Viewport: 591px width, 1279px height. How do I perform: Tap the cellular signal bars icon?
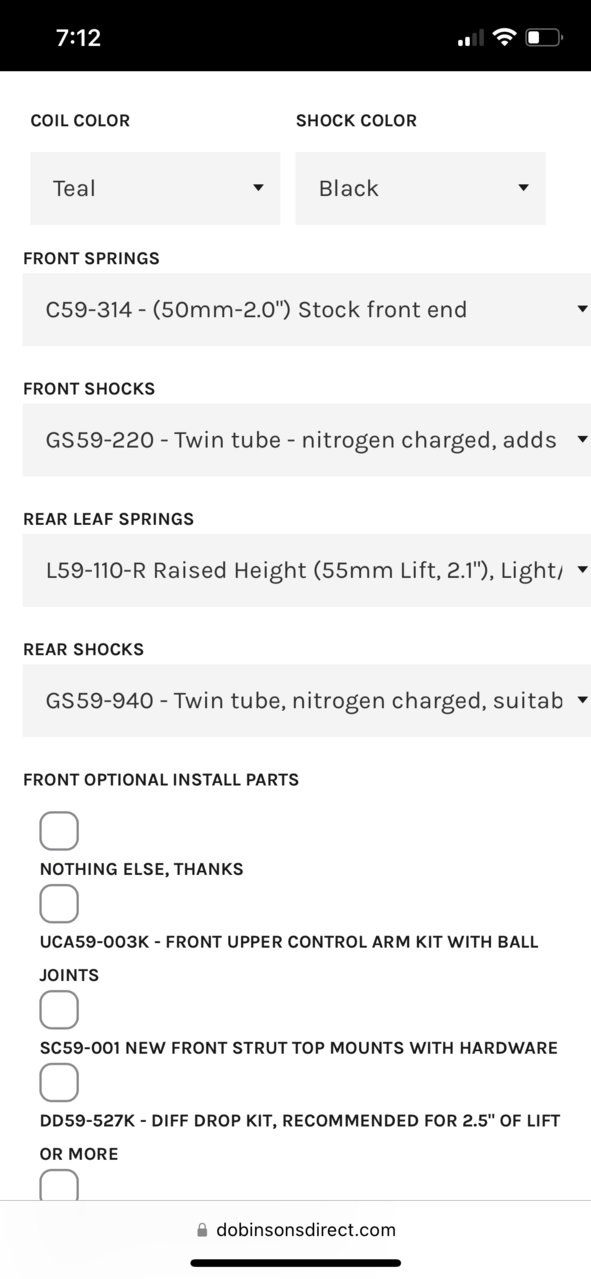470,39
